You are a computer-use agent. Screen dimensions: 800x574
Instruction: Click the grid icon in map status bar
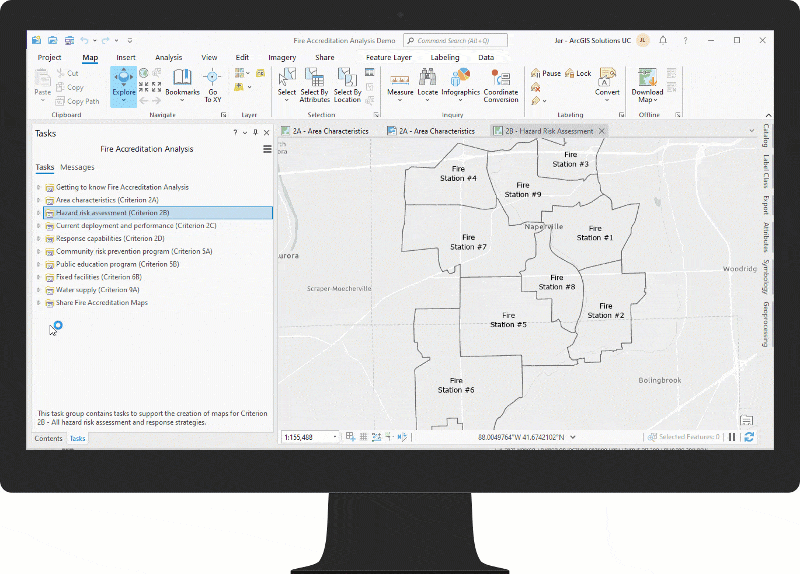[x=363, y=437]
